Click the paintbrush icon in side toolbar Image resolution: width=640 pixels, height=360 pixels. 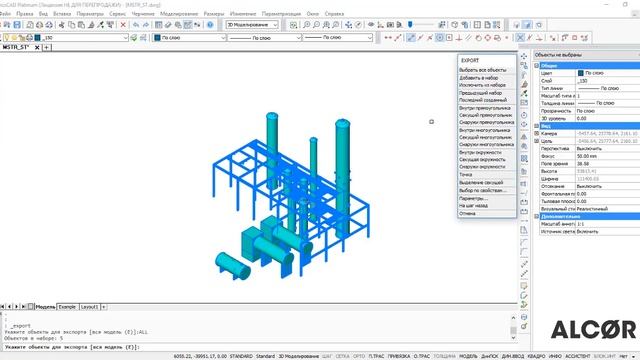click(524, 84)
